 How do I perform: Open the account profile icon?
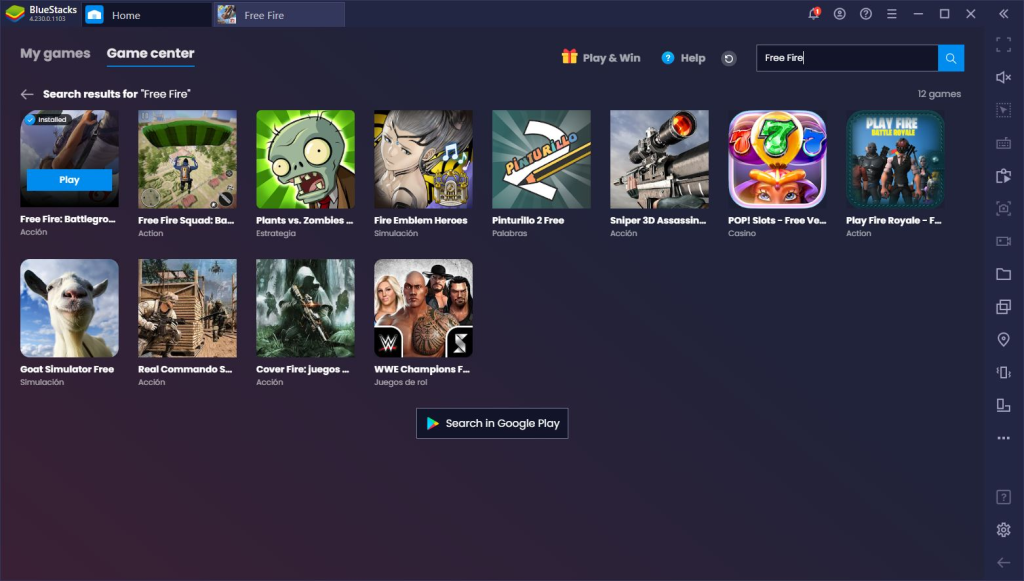(840, 14)
